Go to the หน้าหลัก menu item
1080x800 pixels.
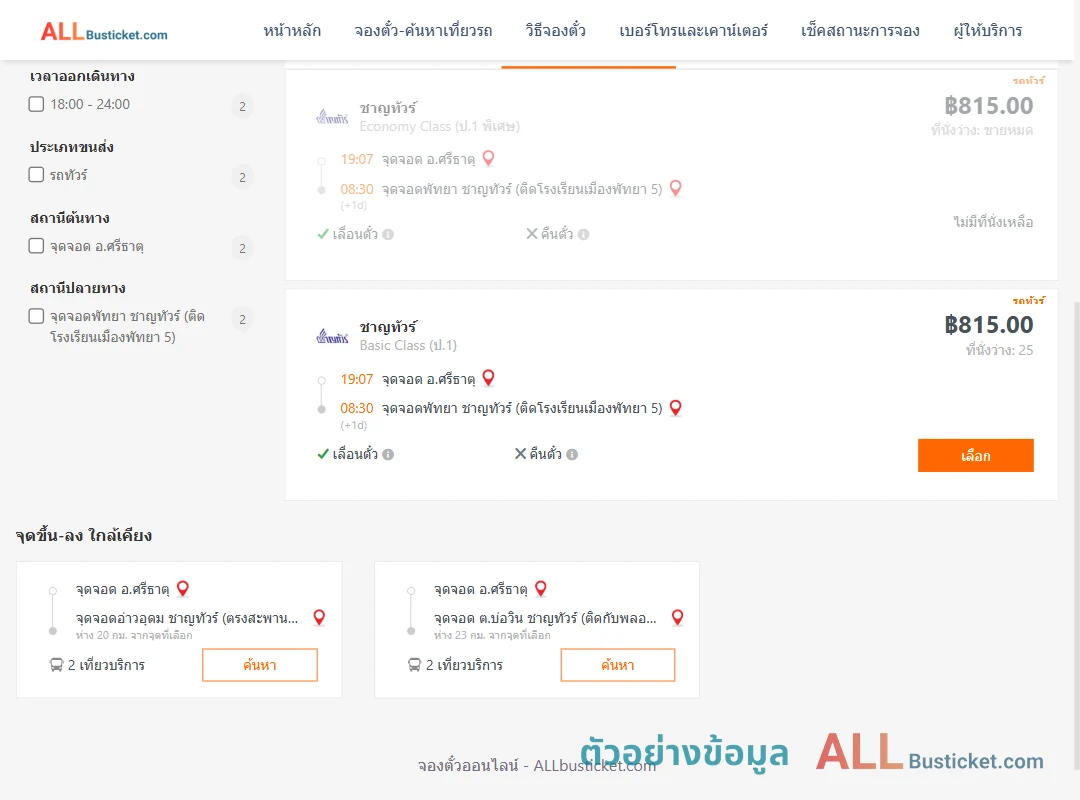point(292,30)
